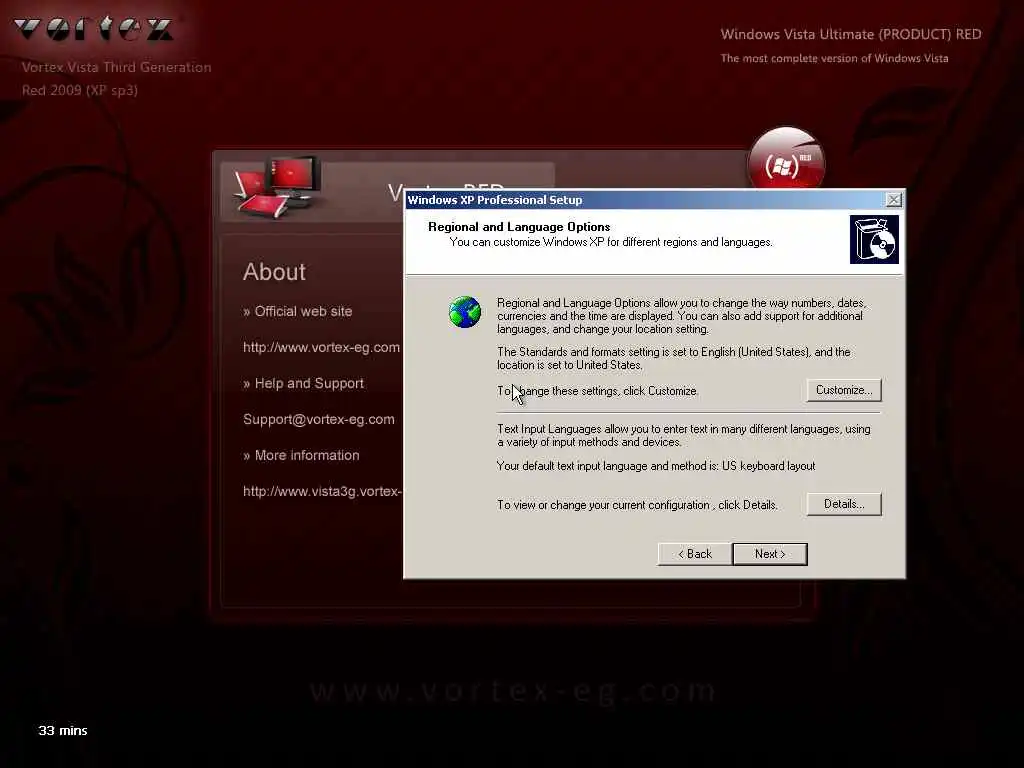Select the » Help and Support entry
Image resolution: width=1024 pixels, height=768 pixels.
pyautogui.click(x=304, y=383)
